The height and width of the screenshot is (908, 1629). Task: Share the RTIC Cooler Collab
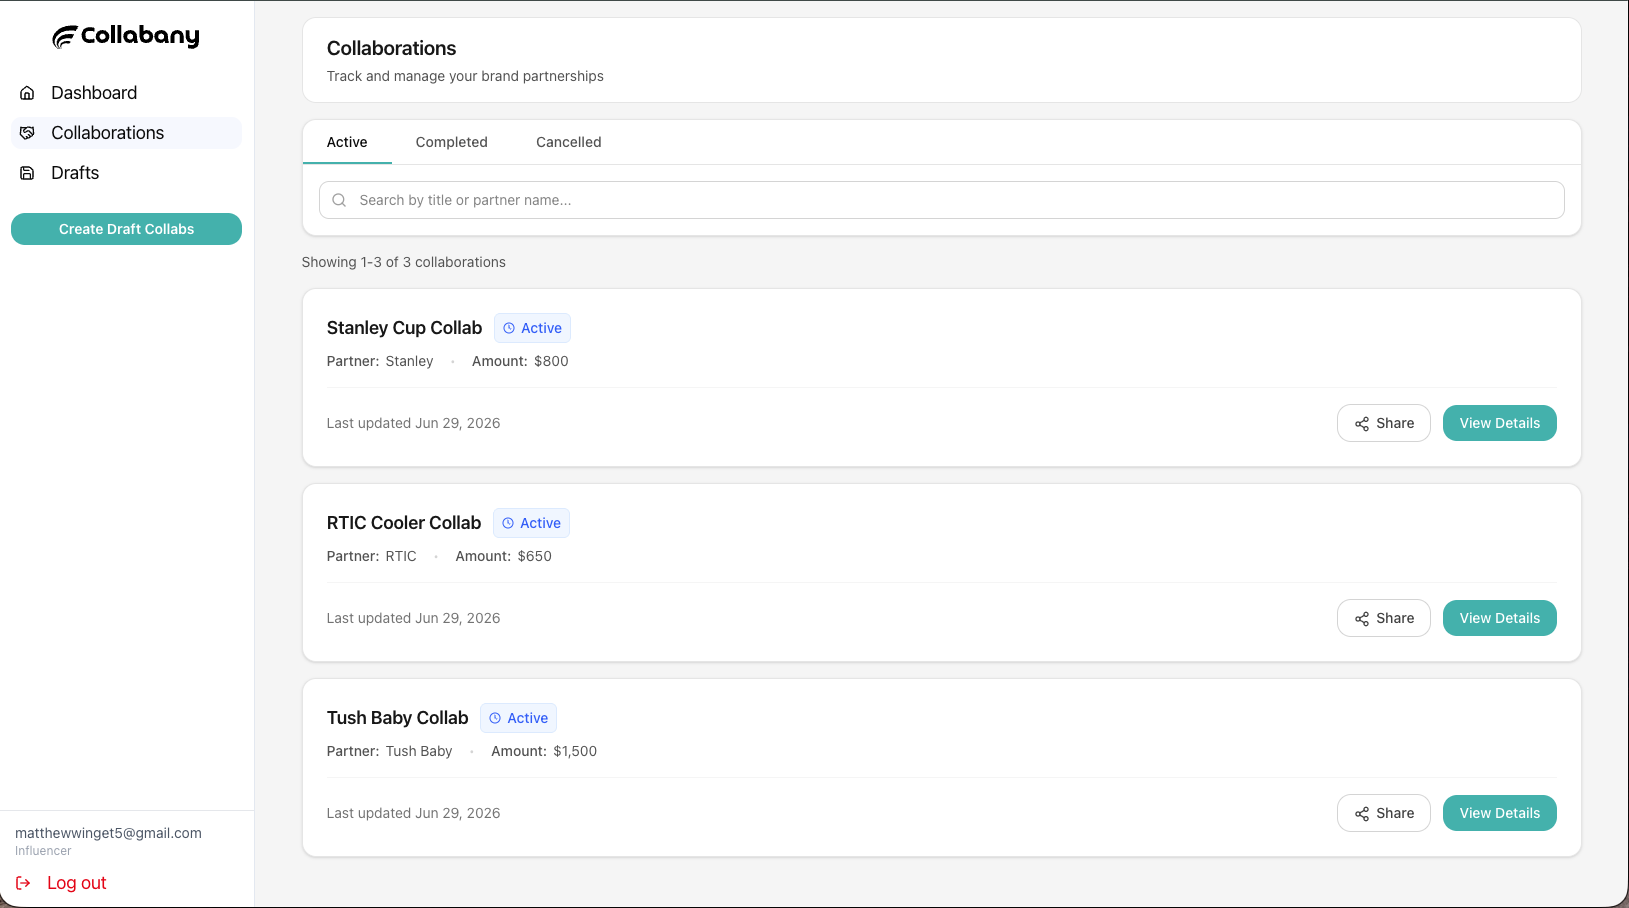[x=1384, y=618]
